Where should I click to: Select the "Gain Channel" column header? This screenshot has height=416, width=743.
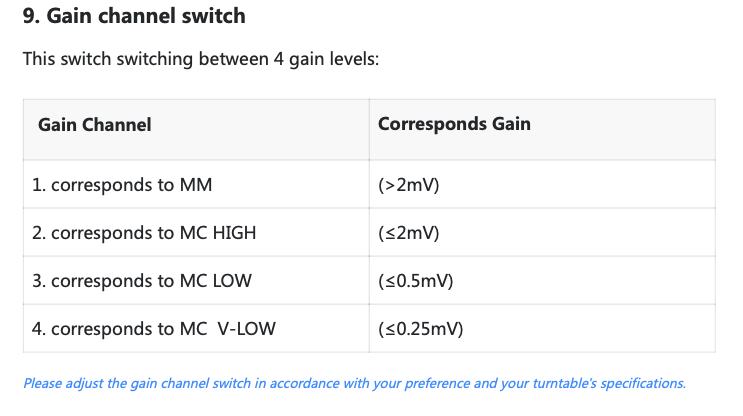[x=95, y=125]
